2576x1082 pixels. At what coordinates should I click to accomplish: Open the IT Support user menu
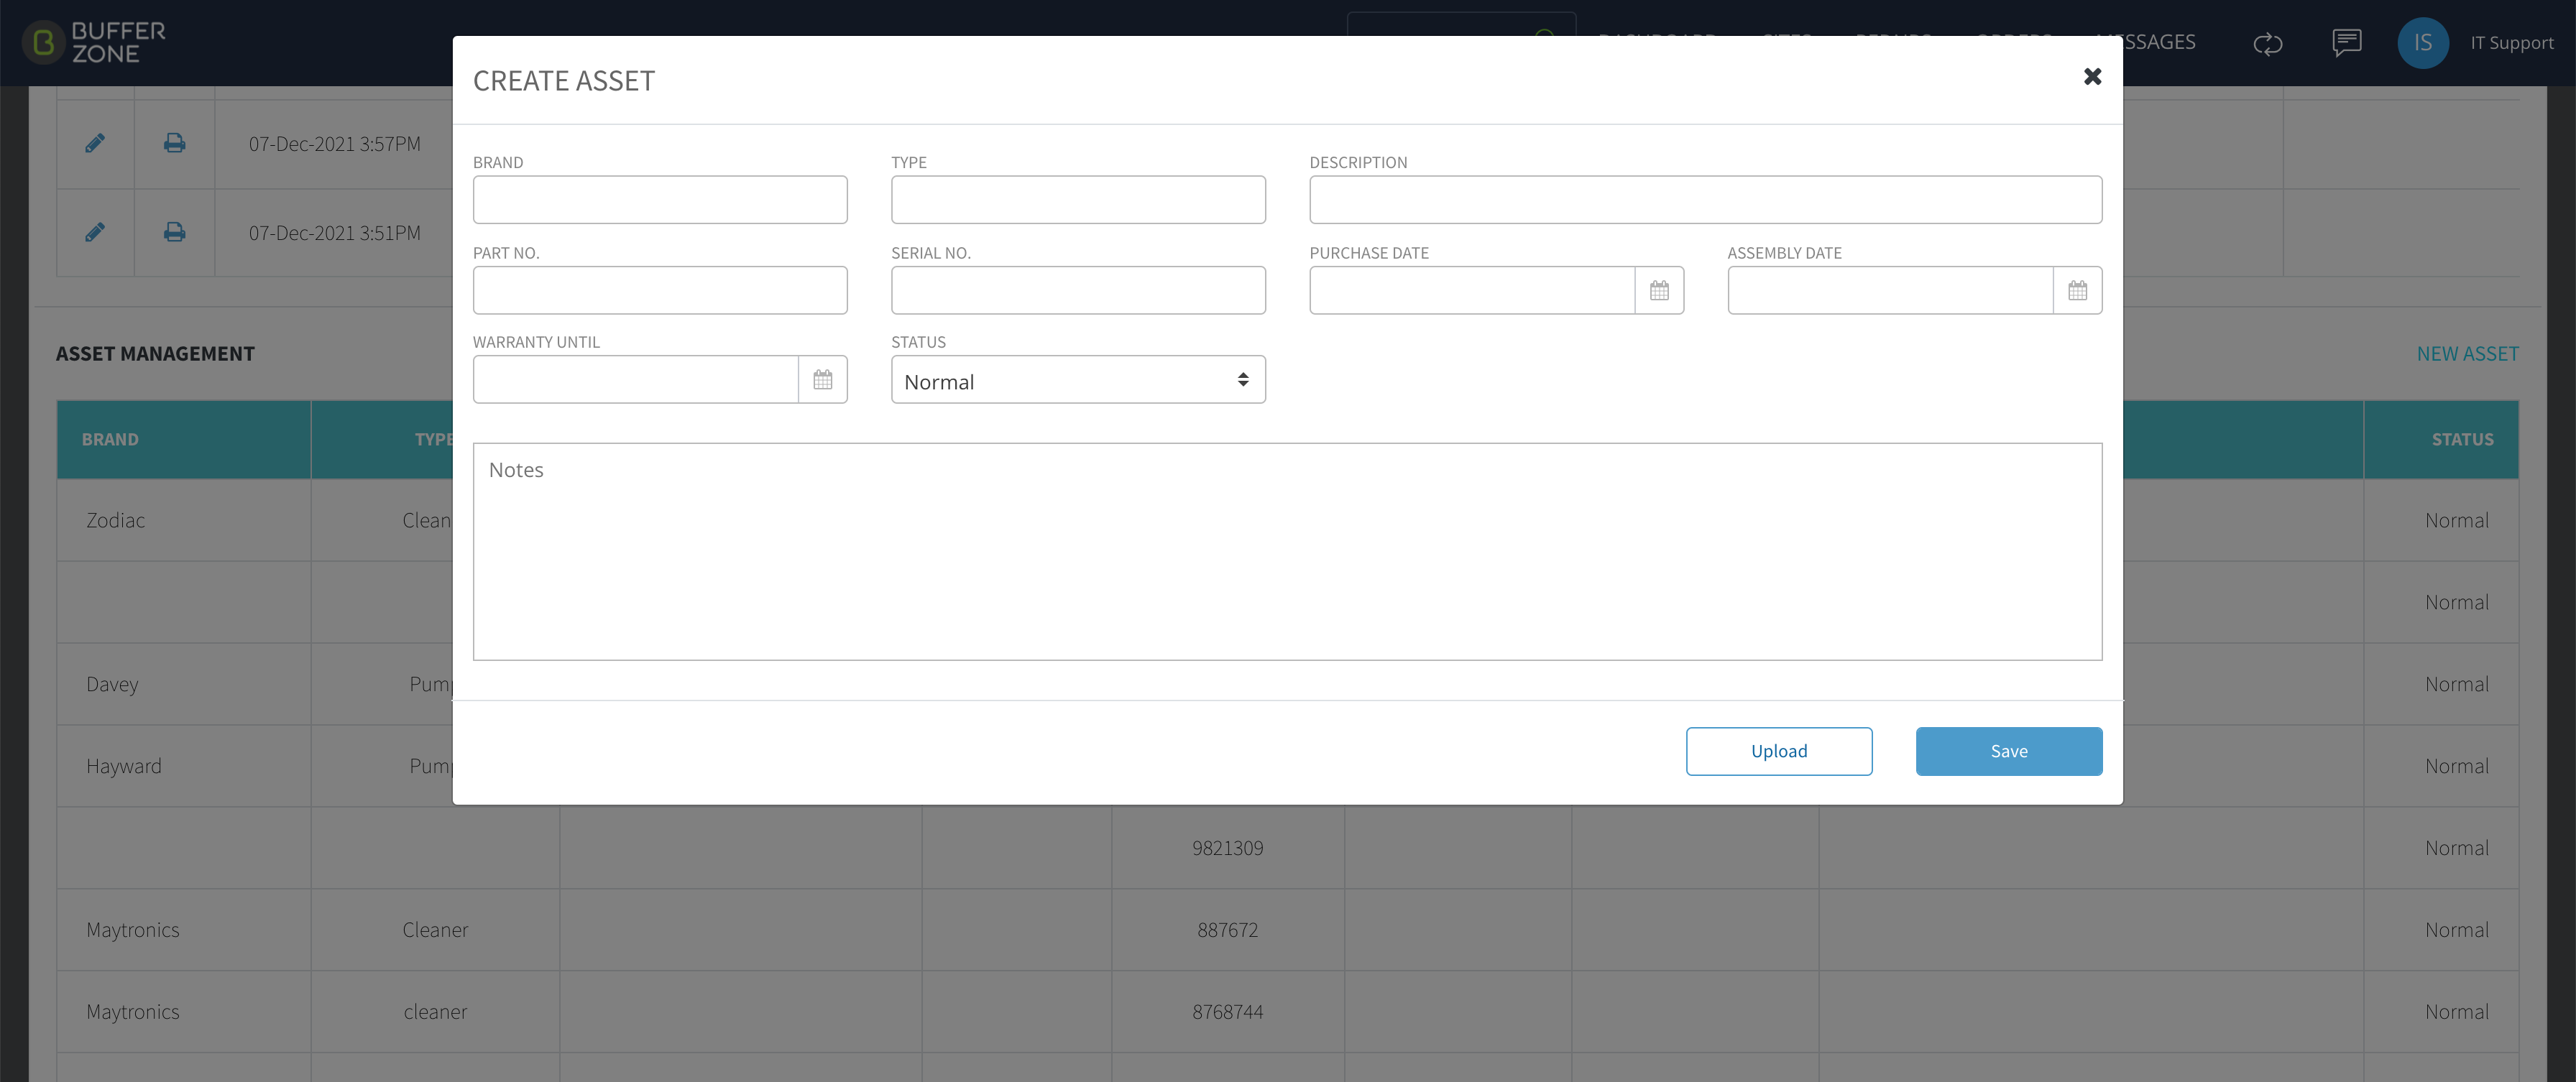tap(2511, 43)
